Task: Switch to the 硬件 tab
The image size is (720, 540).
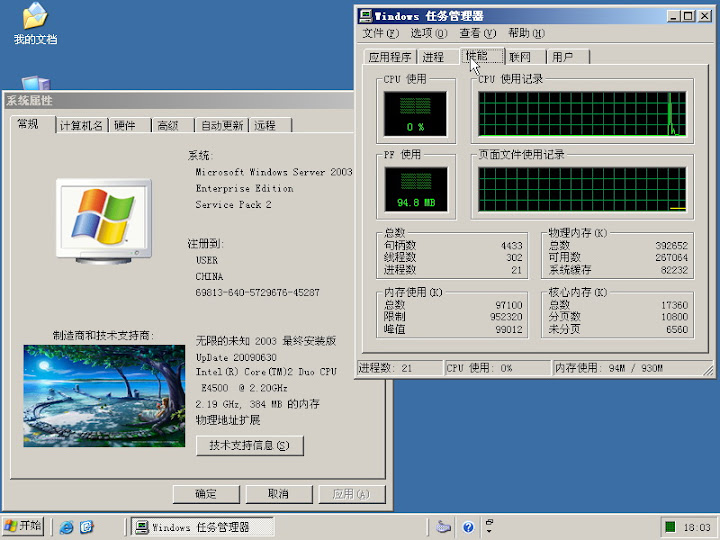Action: (x=129, y=125)
